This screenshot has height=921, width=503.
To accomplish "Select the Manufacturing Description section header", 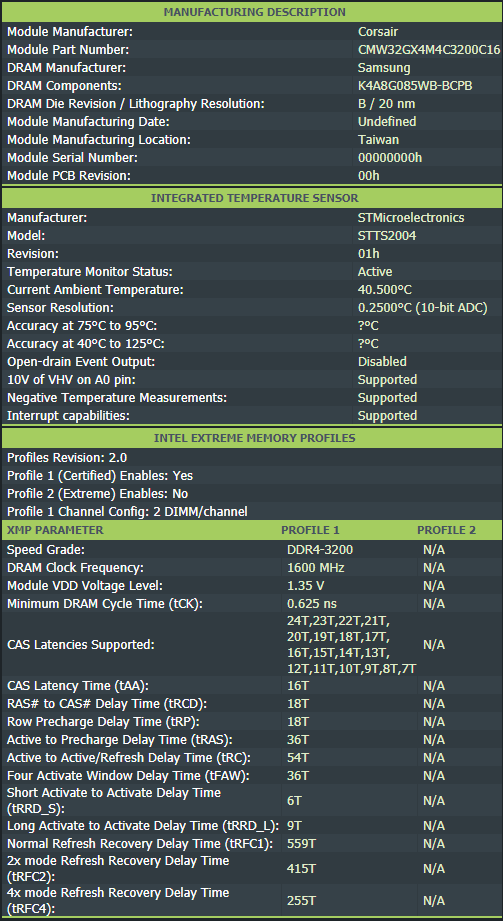I will (x=254, y=12).
